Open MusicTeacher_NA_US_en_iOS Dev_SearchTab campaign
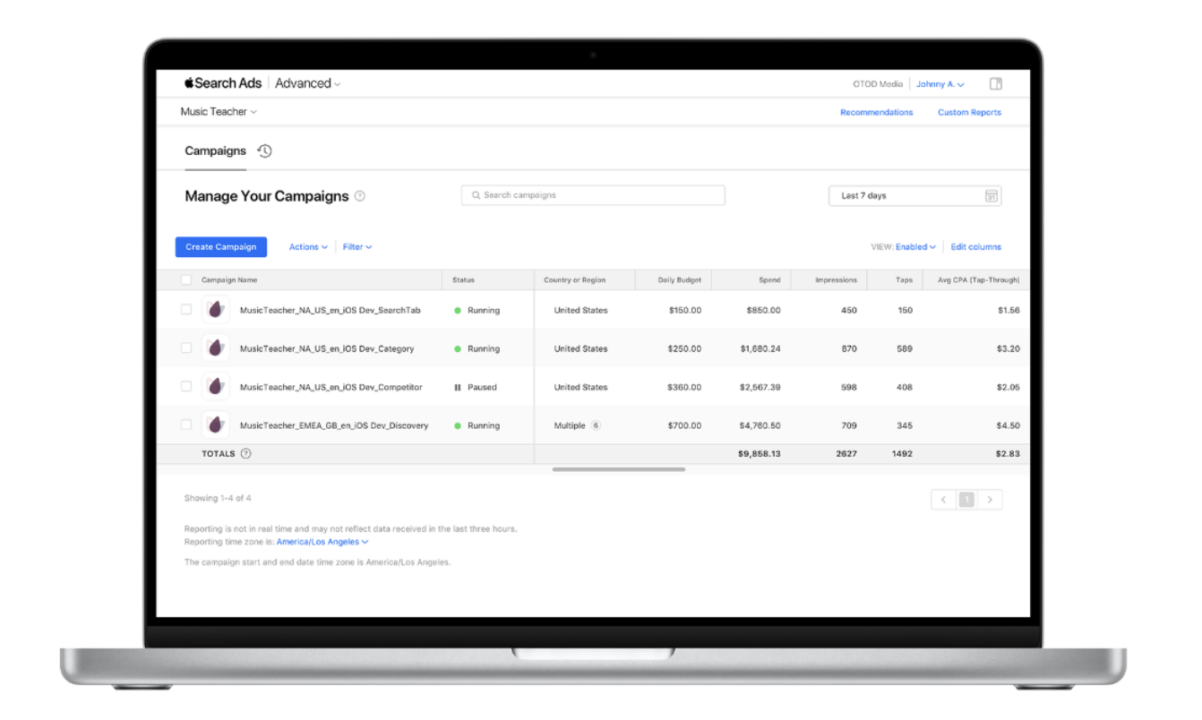 (330, 311)
